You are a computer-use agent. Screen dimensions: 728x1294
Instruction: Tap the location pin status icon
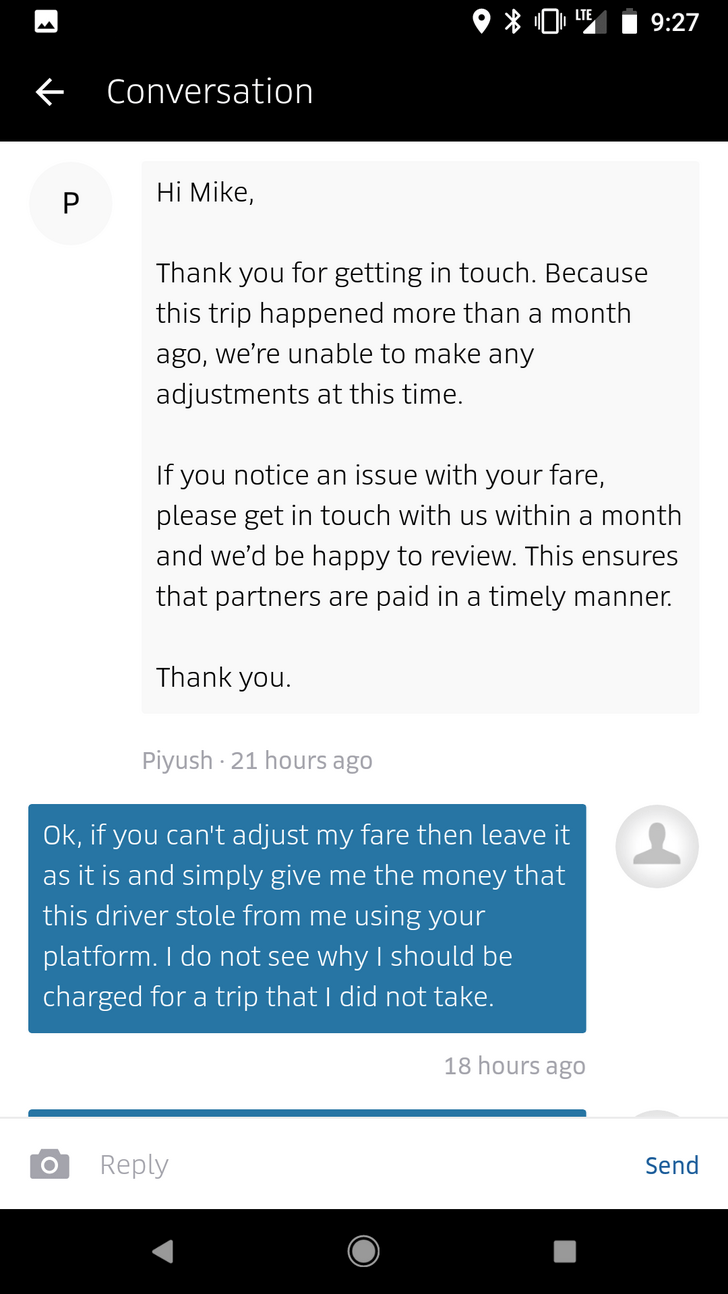click(481, 22)
